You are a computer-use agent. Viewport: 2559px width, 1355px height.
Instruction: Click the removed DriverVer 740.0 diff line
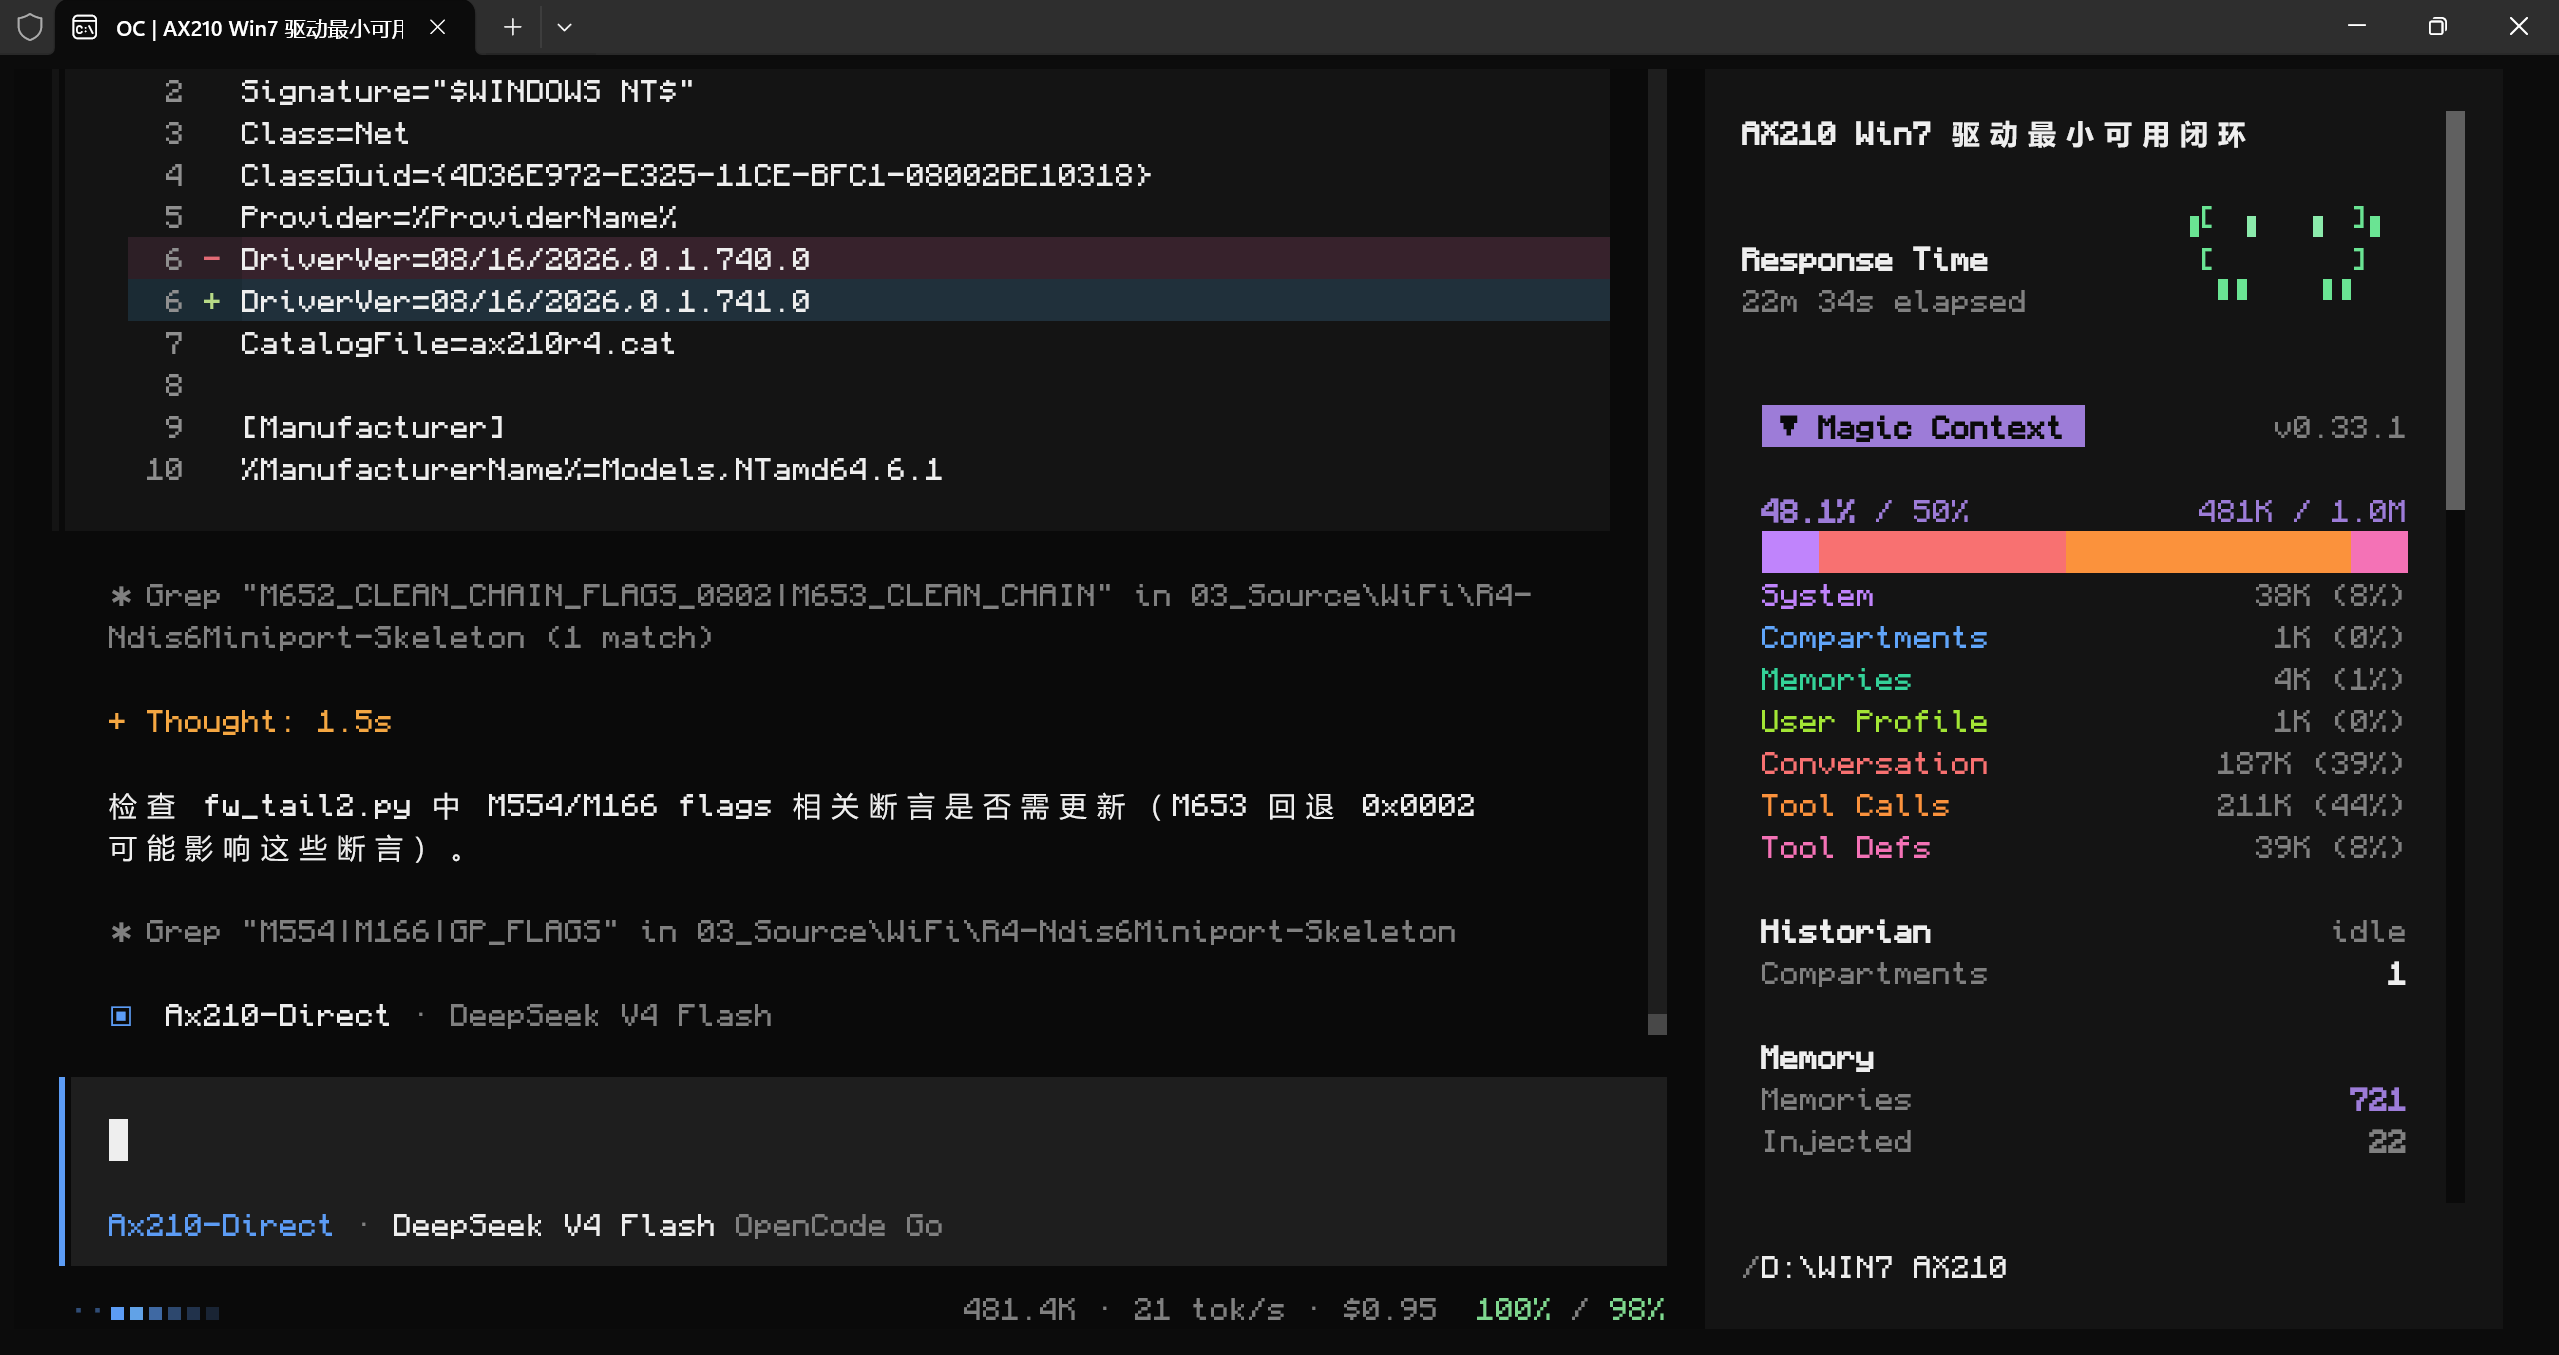click(x=868, y=259)
